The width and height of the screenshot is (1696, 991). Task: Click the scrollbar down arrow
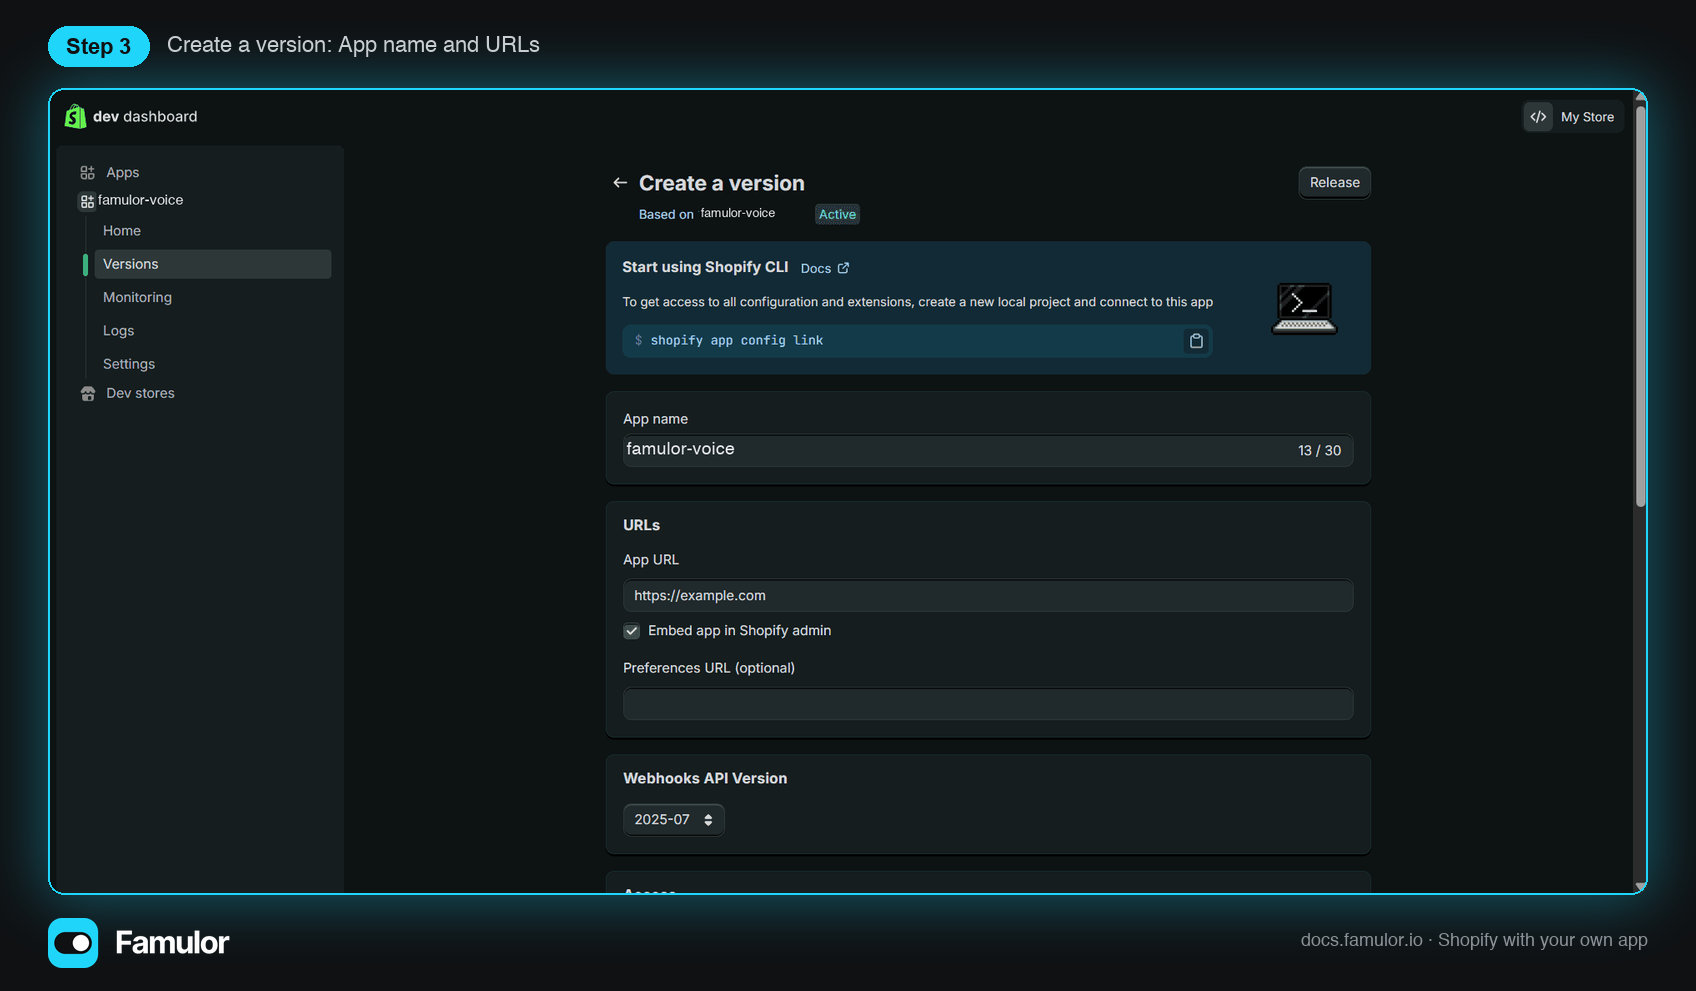[1640, 887]
